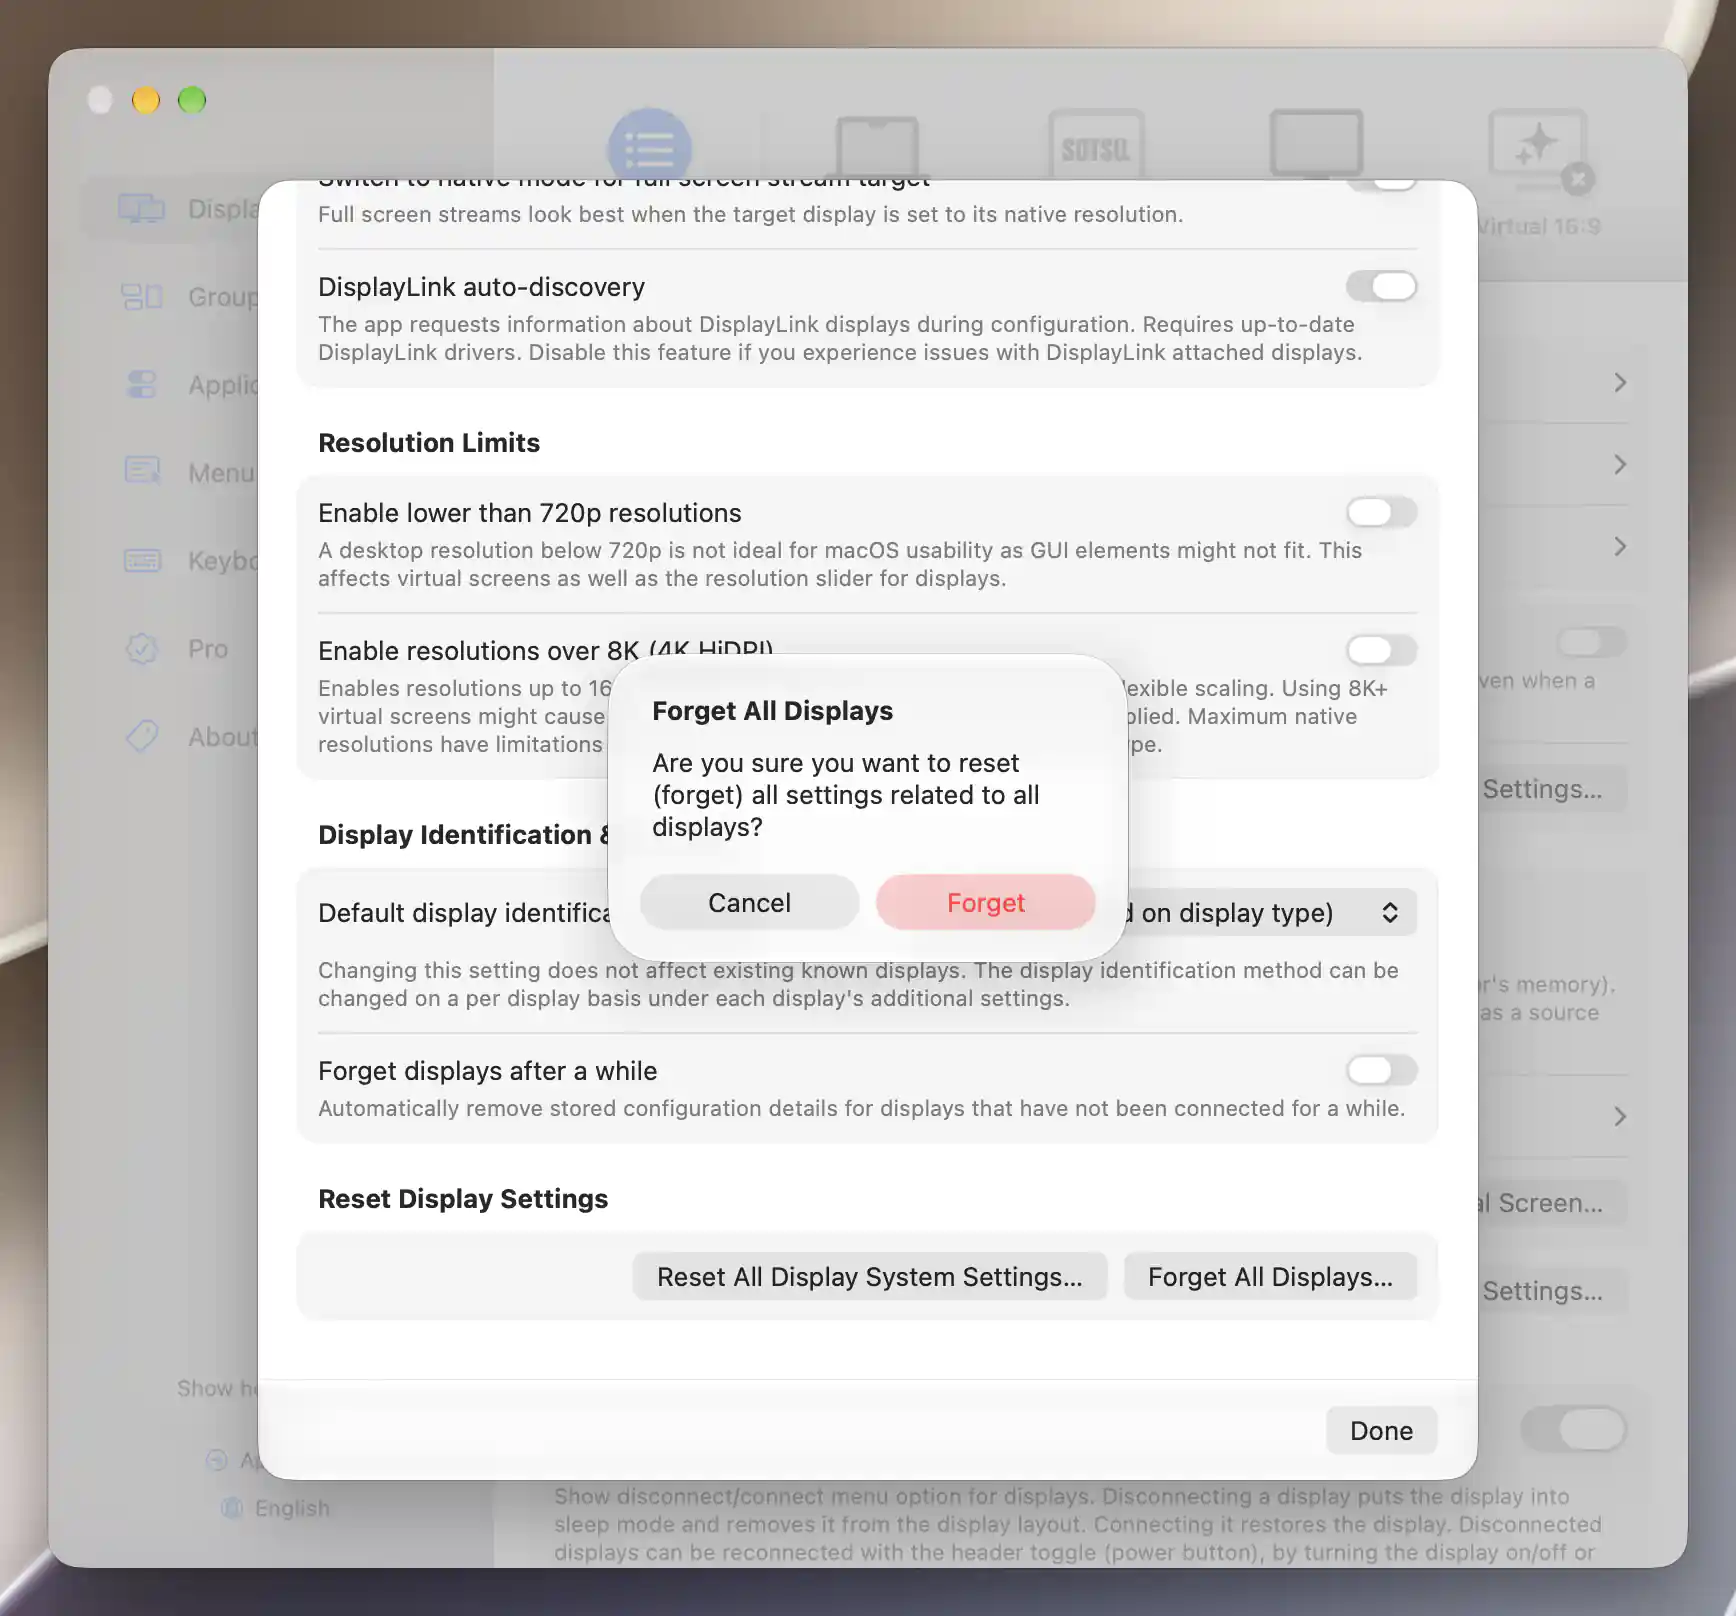This screenshot has height=1616, width=1736.
Task: Open Menu sidebar icon
Action: pos(141,470)
